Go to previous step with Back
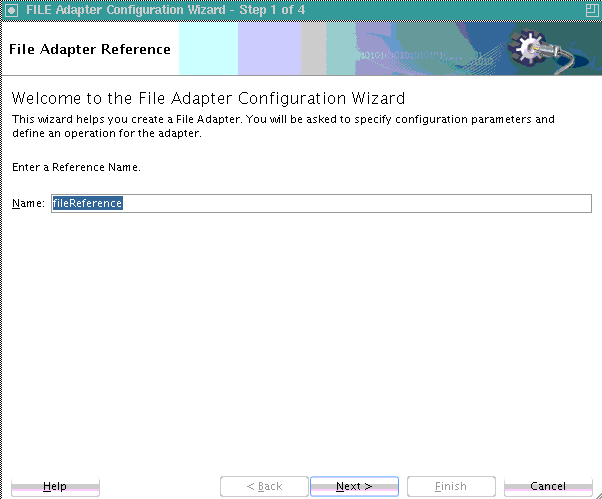 click(264, 486)
